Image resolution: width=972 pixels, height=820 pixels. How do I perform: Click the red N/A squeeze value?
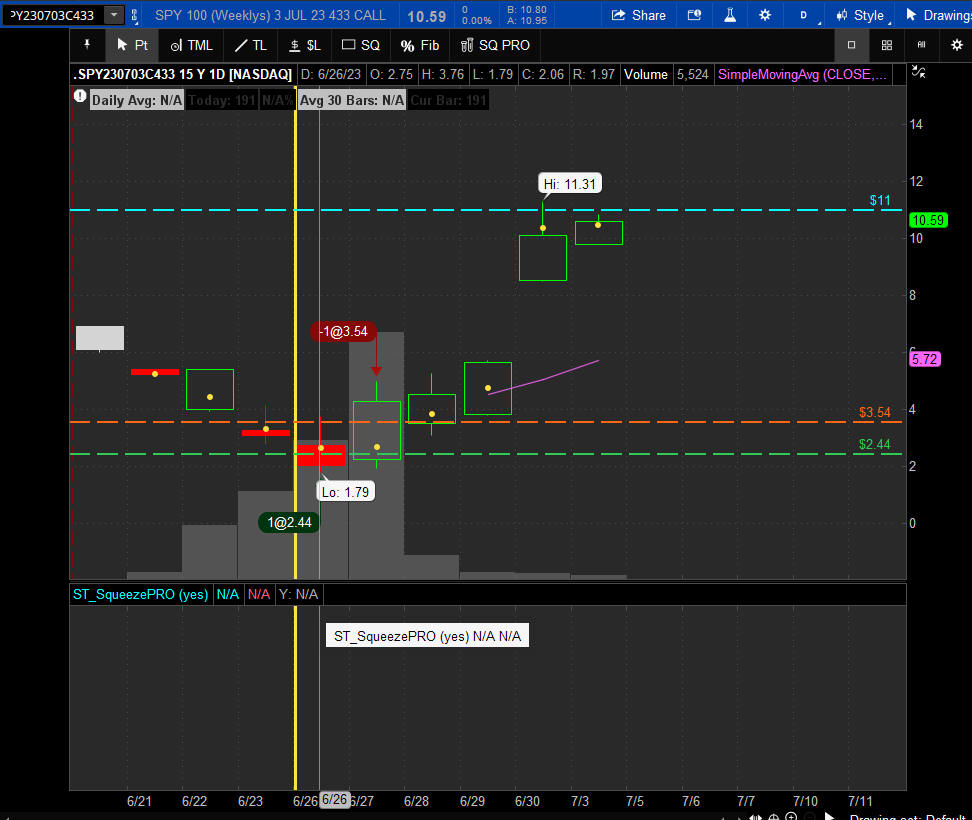point(259,594)
